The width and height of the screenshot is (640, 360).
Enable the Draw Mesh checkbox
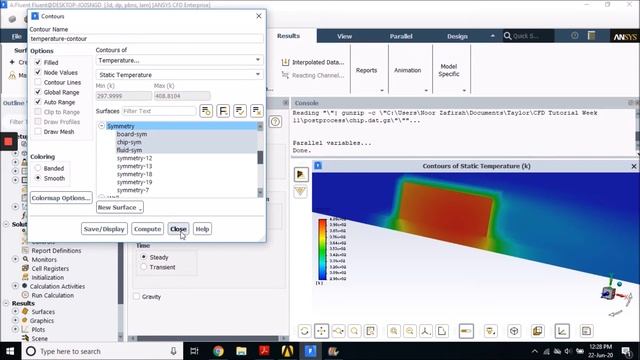coord(38,131)
